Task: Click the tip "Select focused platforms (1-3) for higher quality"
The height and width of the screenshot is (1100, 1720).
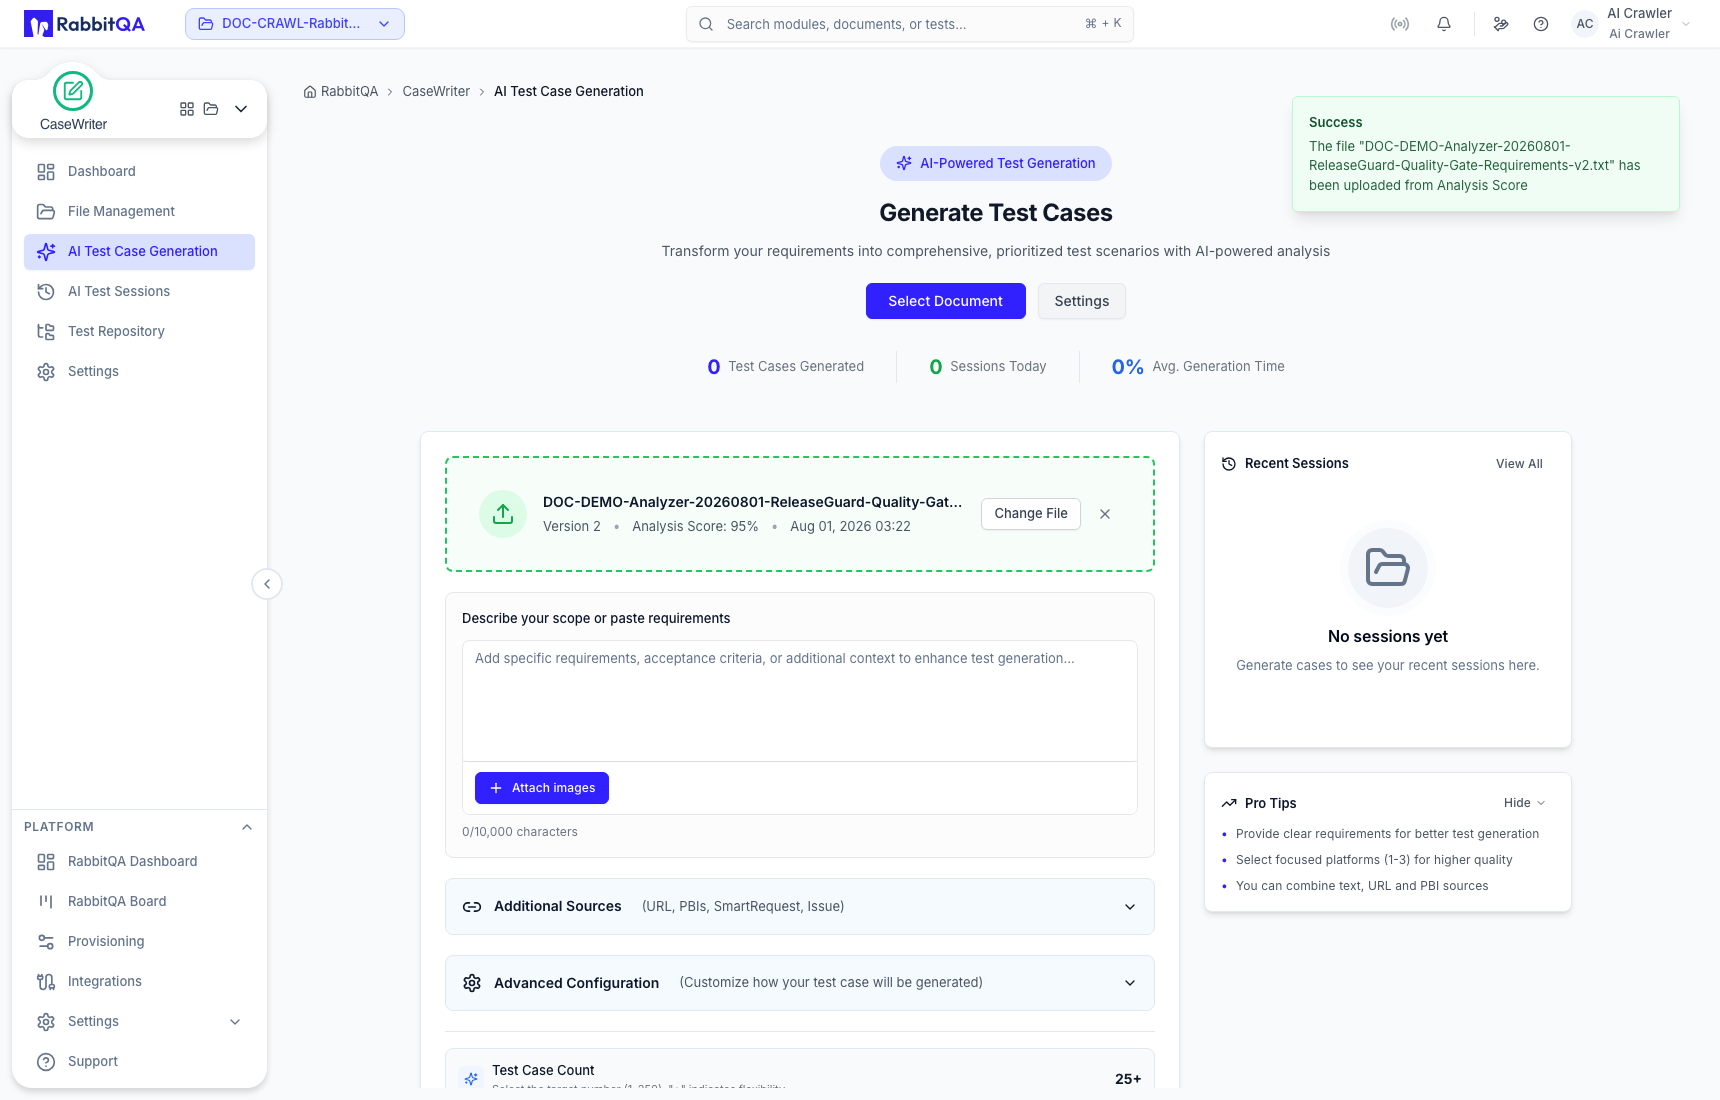Action: click(x=1374, y=860)
